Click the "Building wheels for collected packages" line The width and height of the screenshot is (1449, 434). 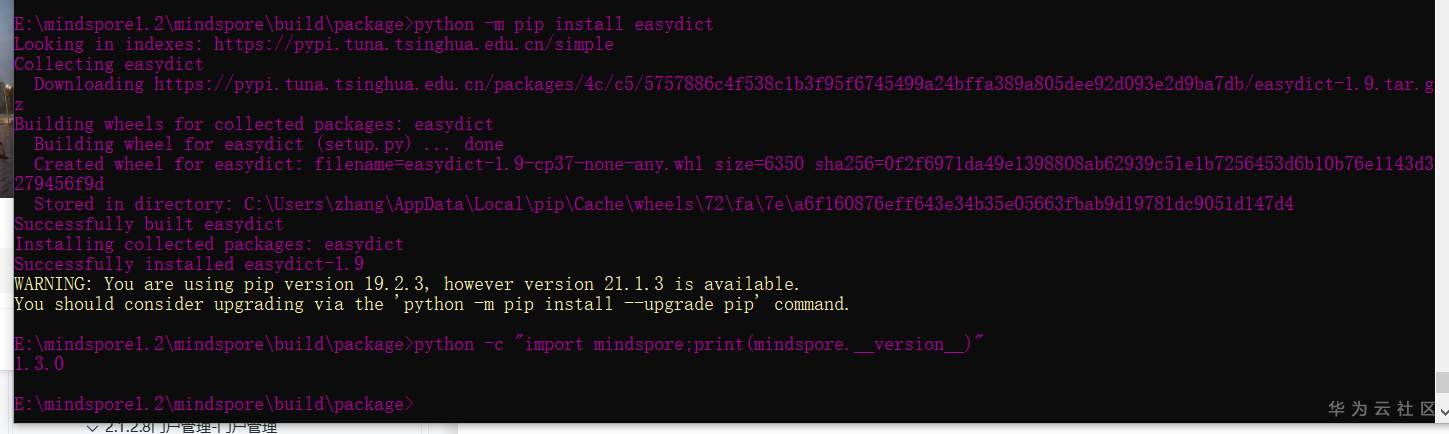pos(253,124)
